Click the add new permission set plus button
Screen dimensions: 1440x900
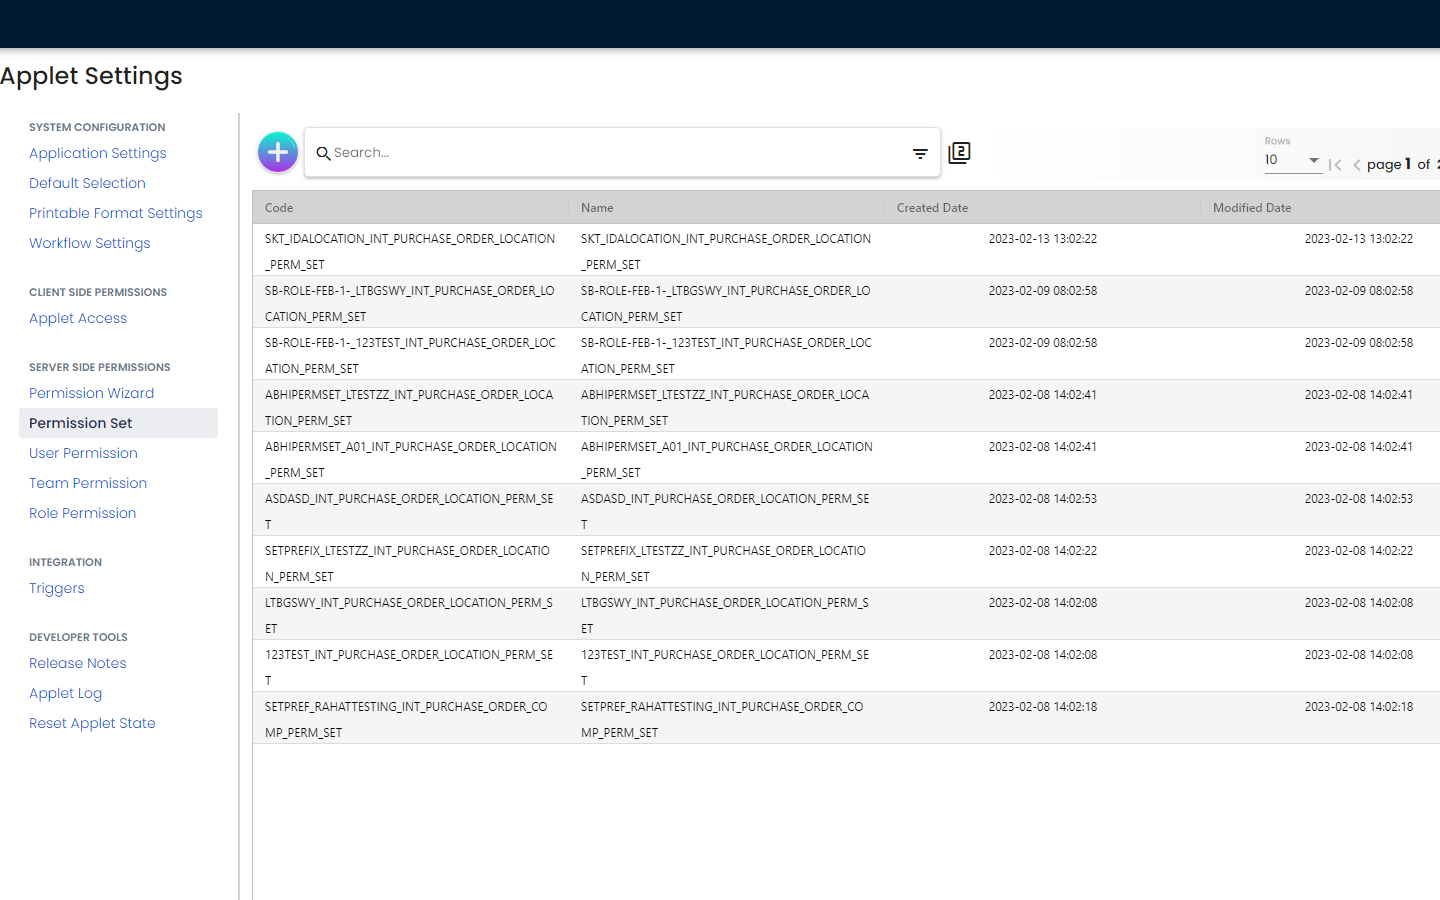(x=278, y=152)
